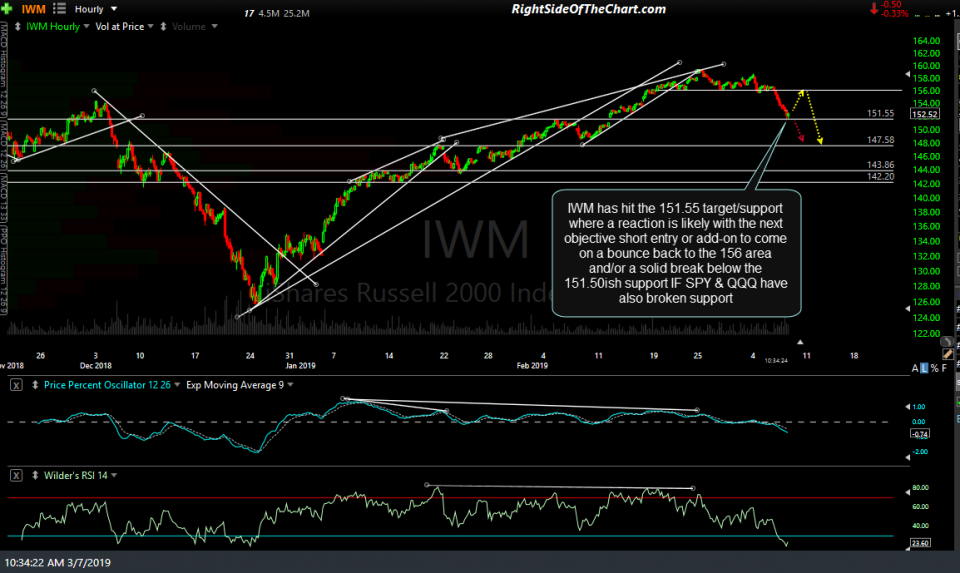960x573 pixels.
Task: Expand the Volume study dropdown
Action: (x=214, y=26)
